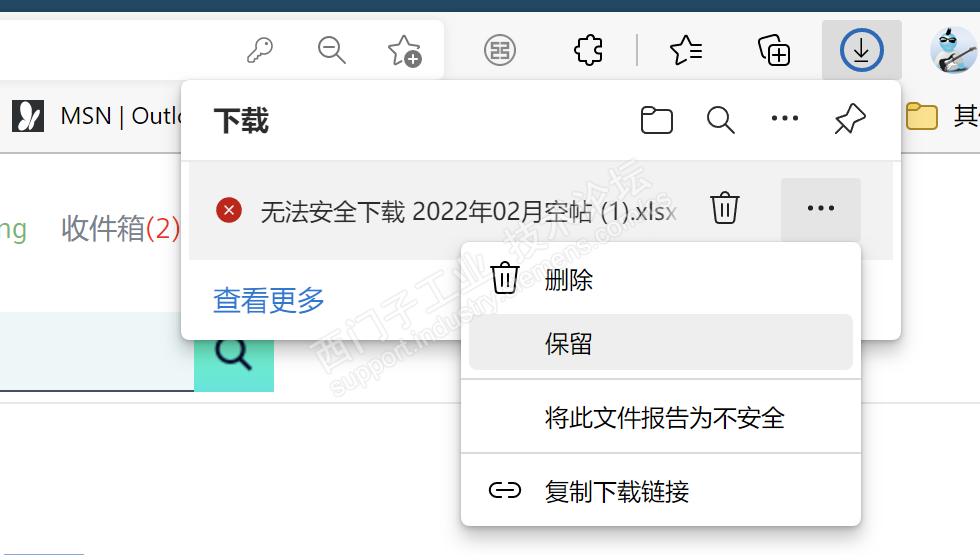Screen dimensions: 980x555
Task: Open the favorites list icon
Action: pyautogui.click(x=686, y=50)
